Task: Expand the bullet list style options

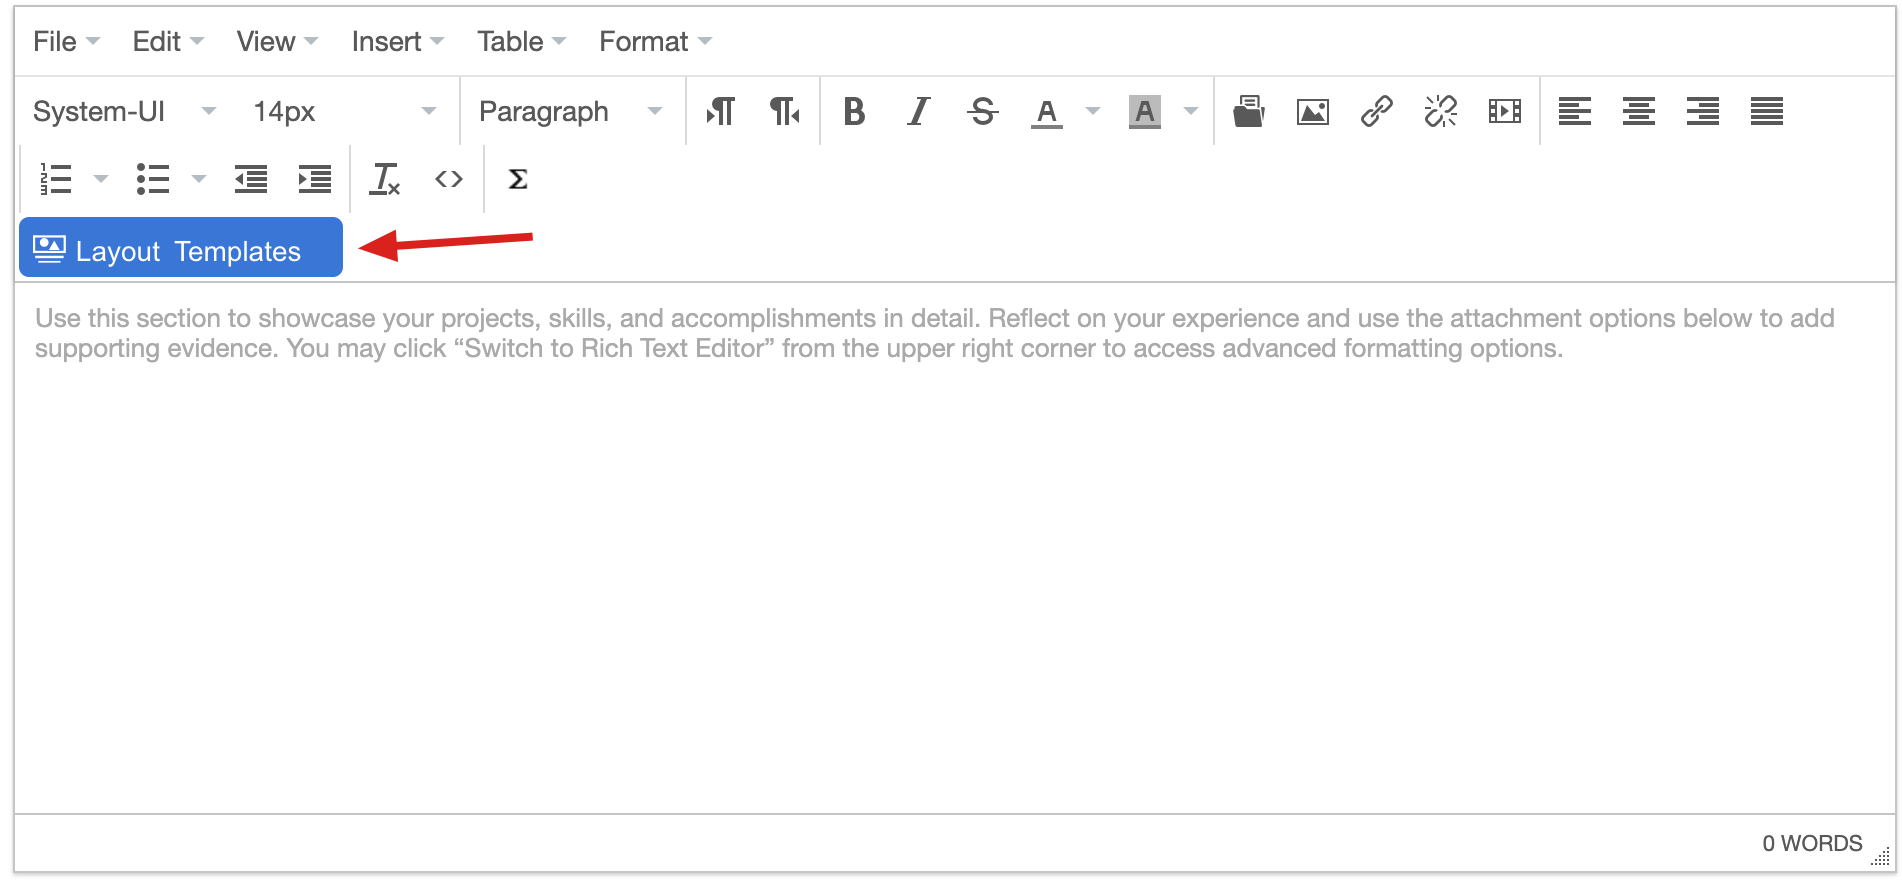Action: (x=199, y=179)
